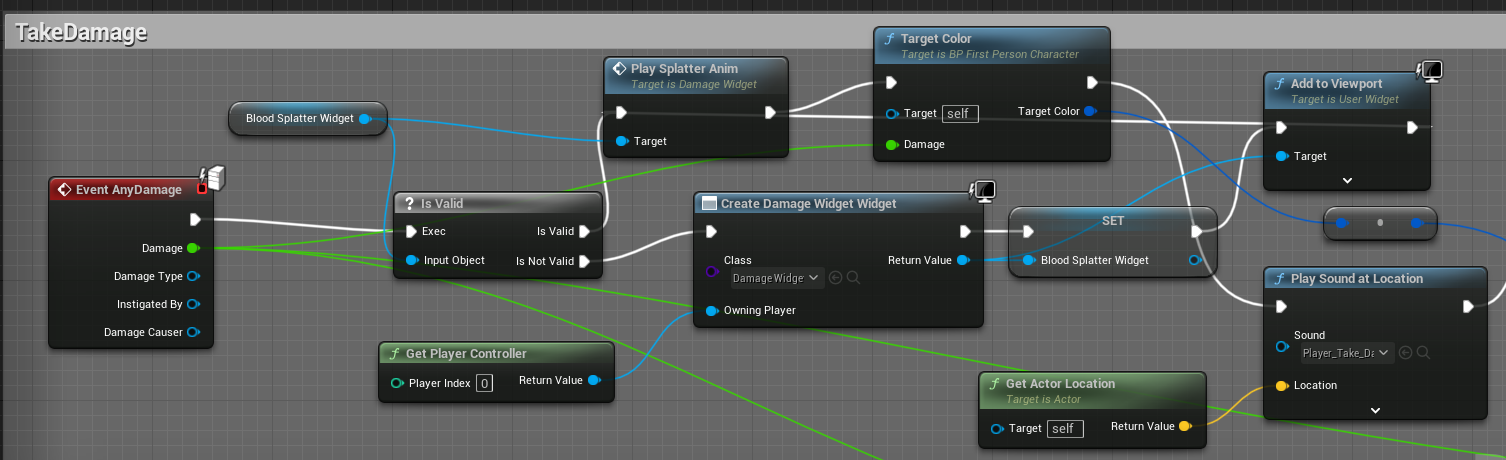Click the SET node exec input pin
Viewport: 1506px width, 460px height.
pyautogui.click(x=1028, y=232)
